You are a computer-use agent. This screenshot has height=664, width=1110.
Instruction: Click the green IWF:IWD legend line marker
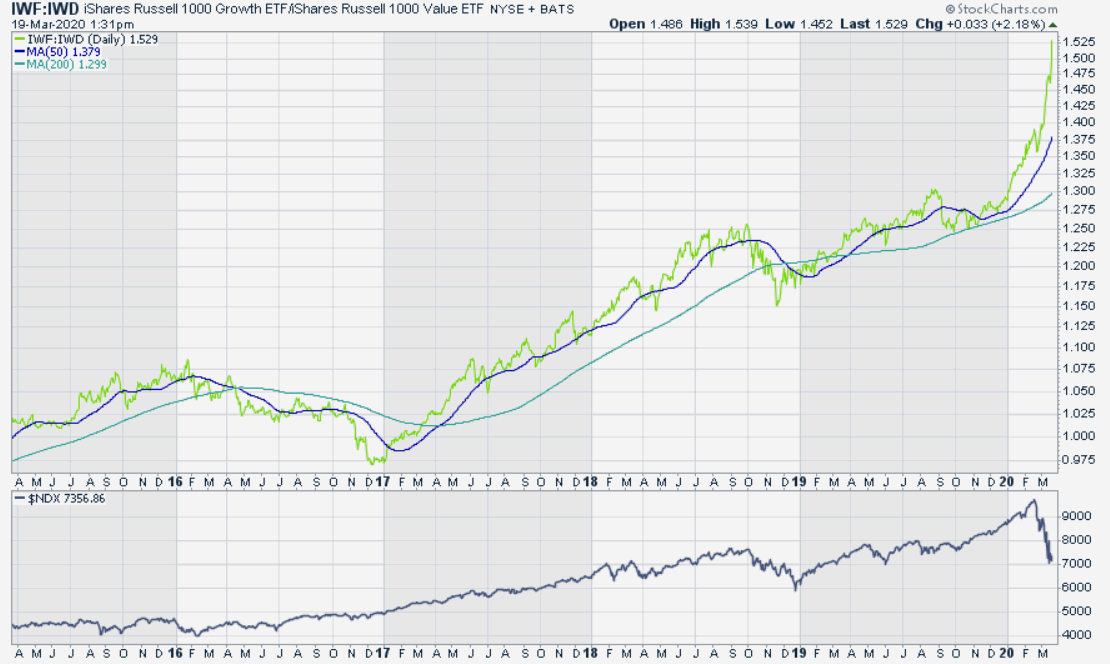click(x=18, y=38)
